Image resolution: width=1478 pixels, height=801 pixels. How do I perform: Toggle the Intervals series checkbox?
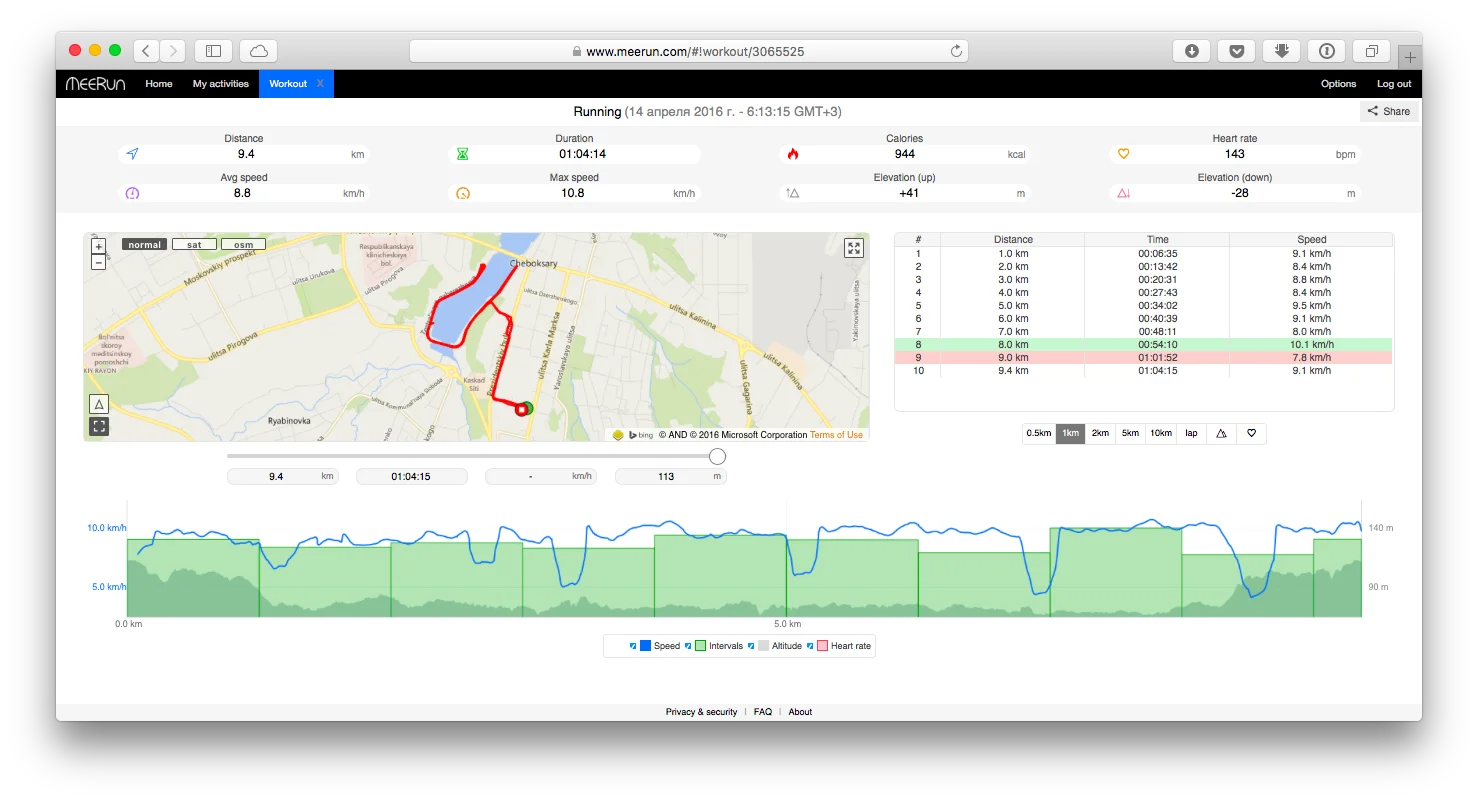click(688, 646)
